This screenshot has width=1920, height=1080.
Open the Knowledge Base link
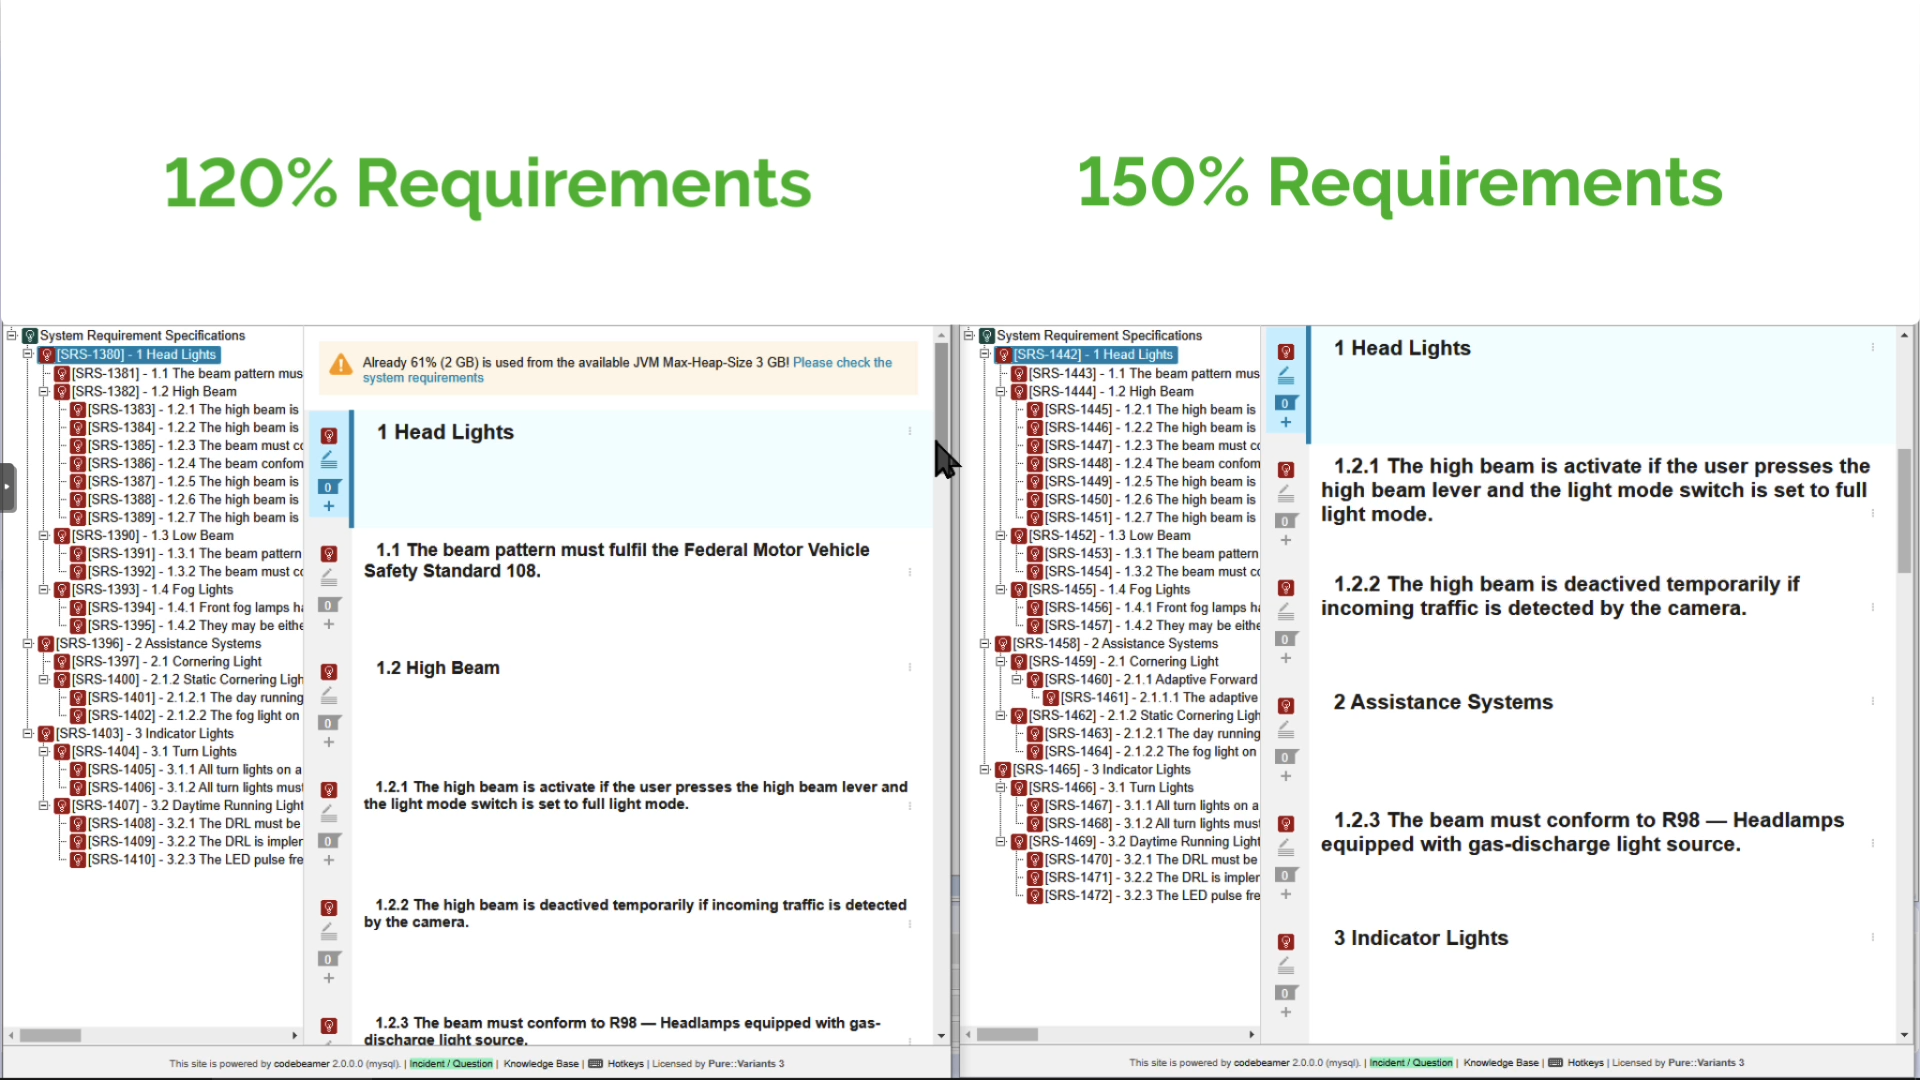540,1063
